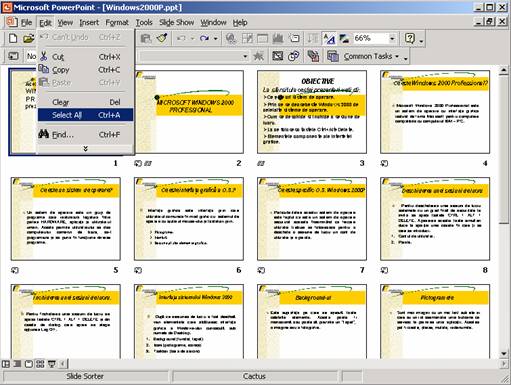
Task: Toggle the Show Formatting button
Action: 329,39
